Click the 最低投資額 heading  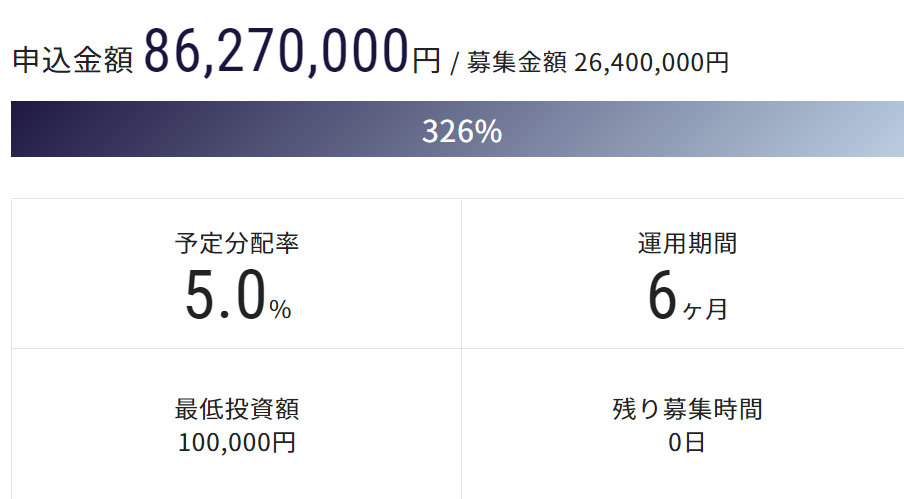point(237,409)
